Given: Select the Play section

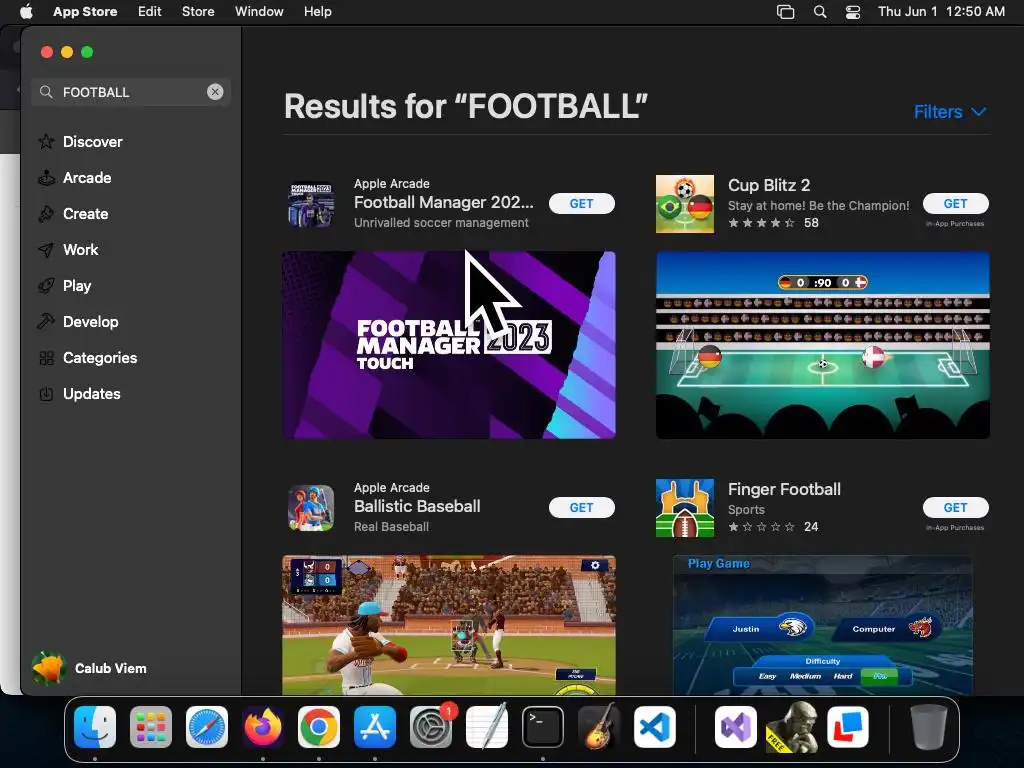Looking at the screenshot, I should (77, 285).
